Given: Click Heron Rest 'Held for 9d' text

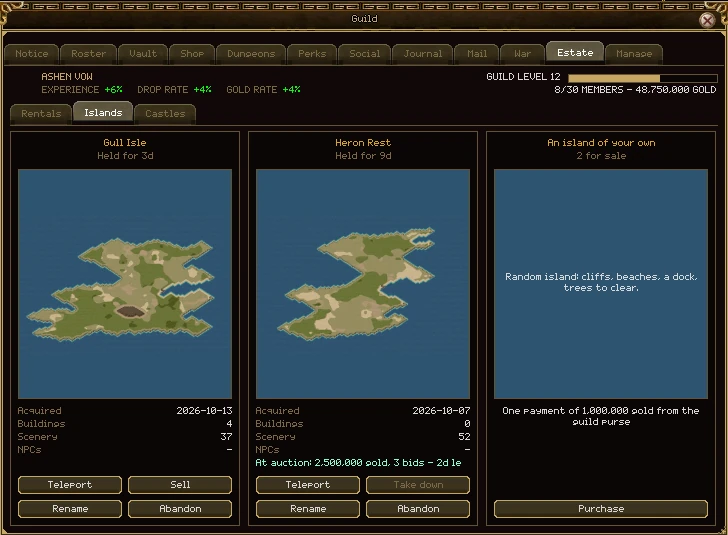Looking at the screenshot, I should 363,156.
